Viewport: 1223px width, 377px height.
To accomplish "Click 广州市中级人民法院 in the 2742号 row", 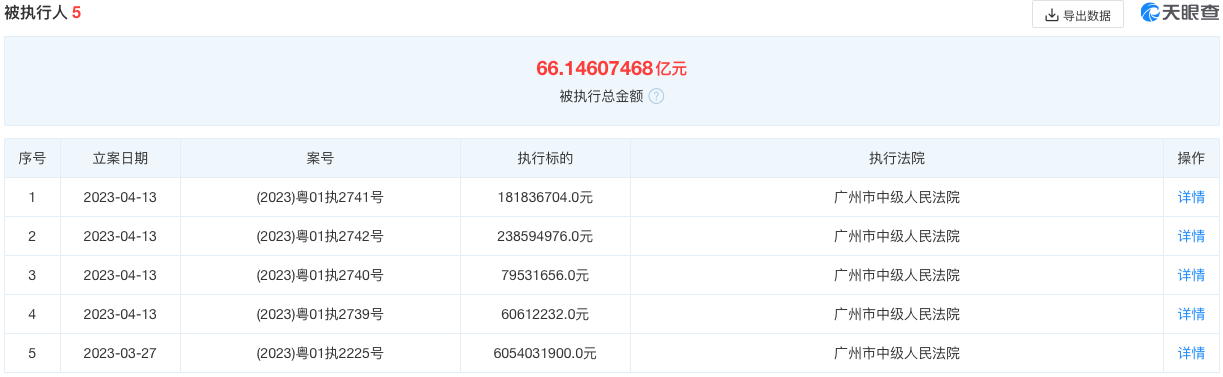I will click(x=897, y=236).
